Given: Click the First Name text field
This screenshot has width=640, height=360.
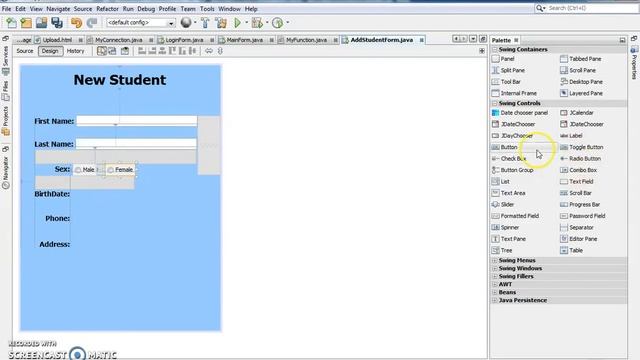Looking at the screenshot, I should pos(137,121).
